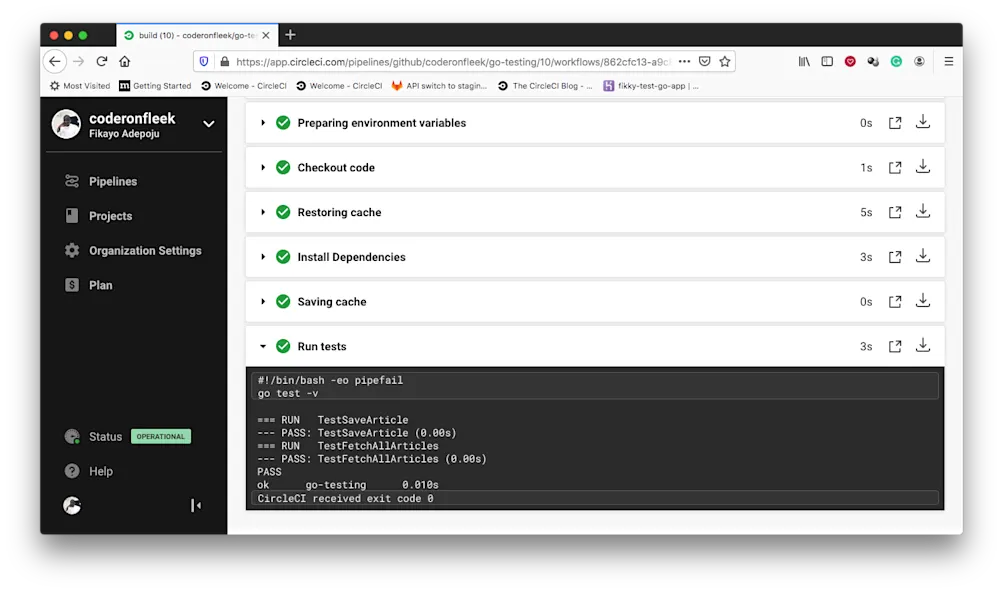The image size is (1003, 592).
Task: Download the Saving cache output
Action: (922, 300)
